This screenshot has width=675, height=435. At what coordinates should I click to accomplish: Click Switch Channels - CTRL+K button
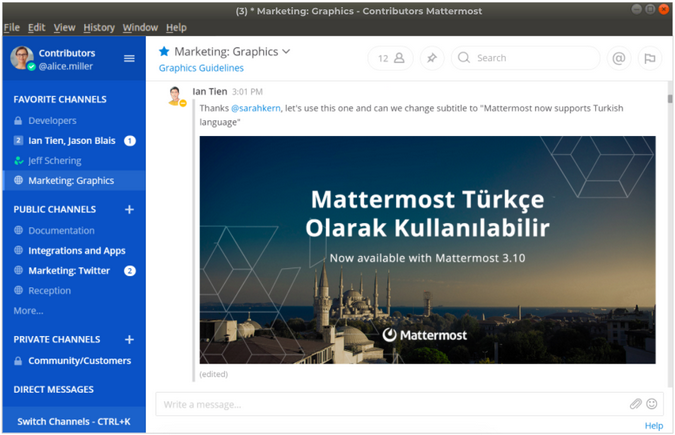(74, 420)
